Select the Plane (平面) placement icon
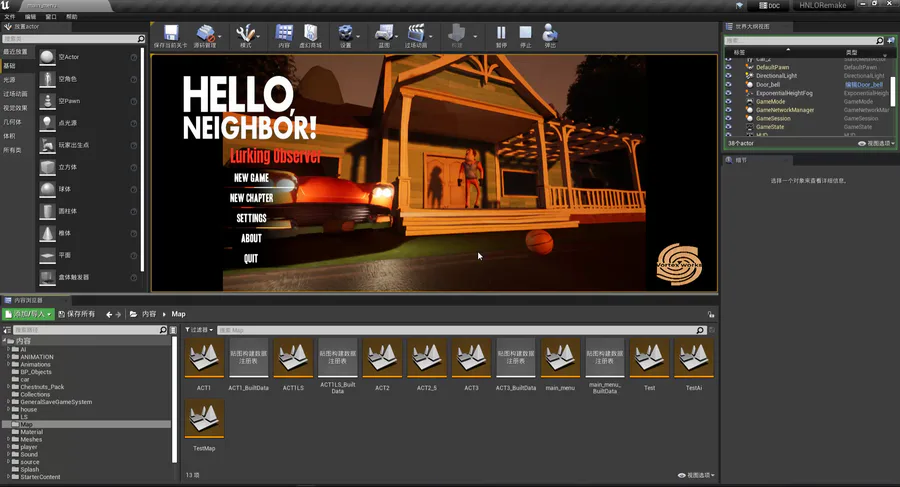 pos(47,255)
